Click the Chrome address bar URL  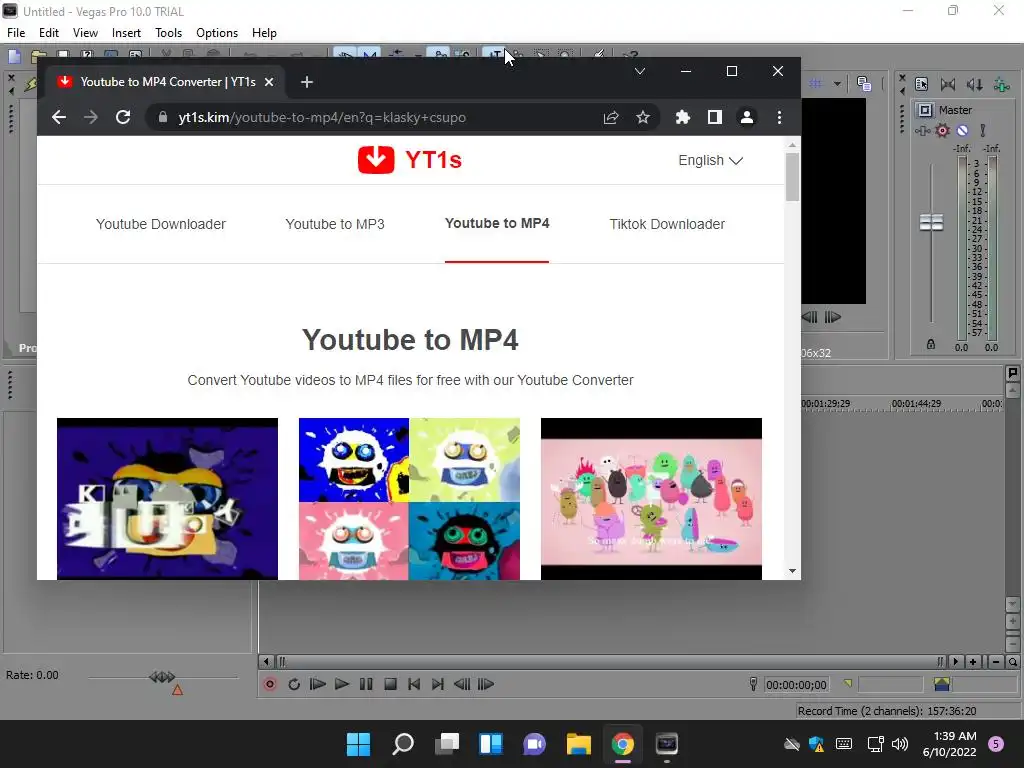[322, 118]
